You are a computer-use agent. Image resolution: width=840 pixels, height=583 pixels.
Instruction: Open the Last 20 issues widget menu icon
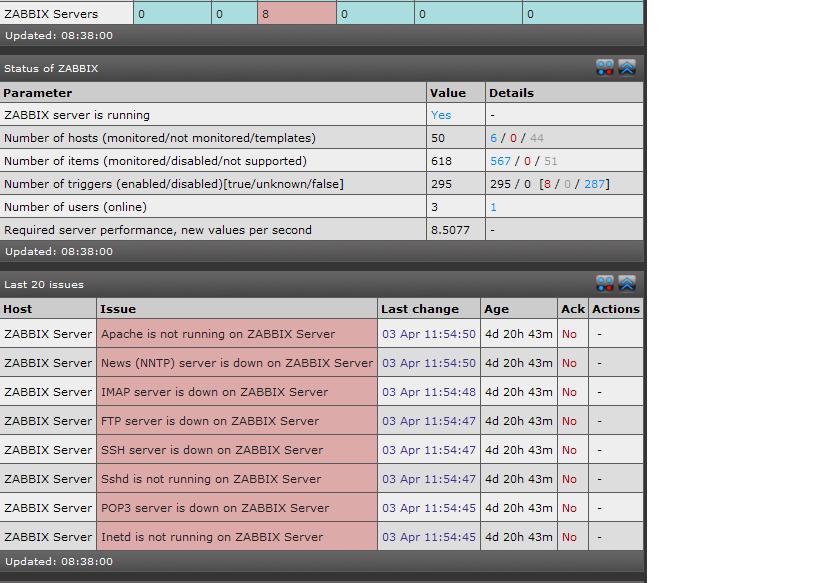pyautogui.click(x=605, y=283)
